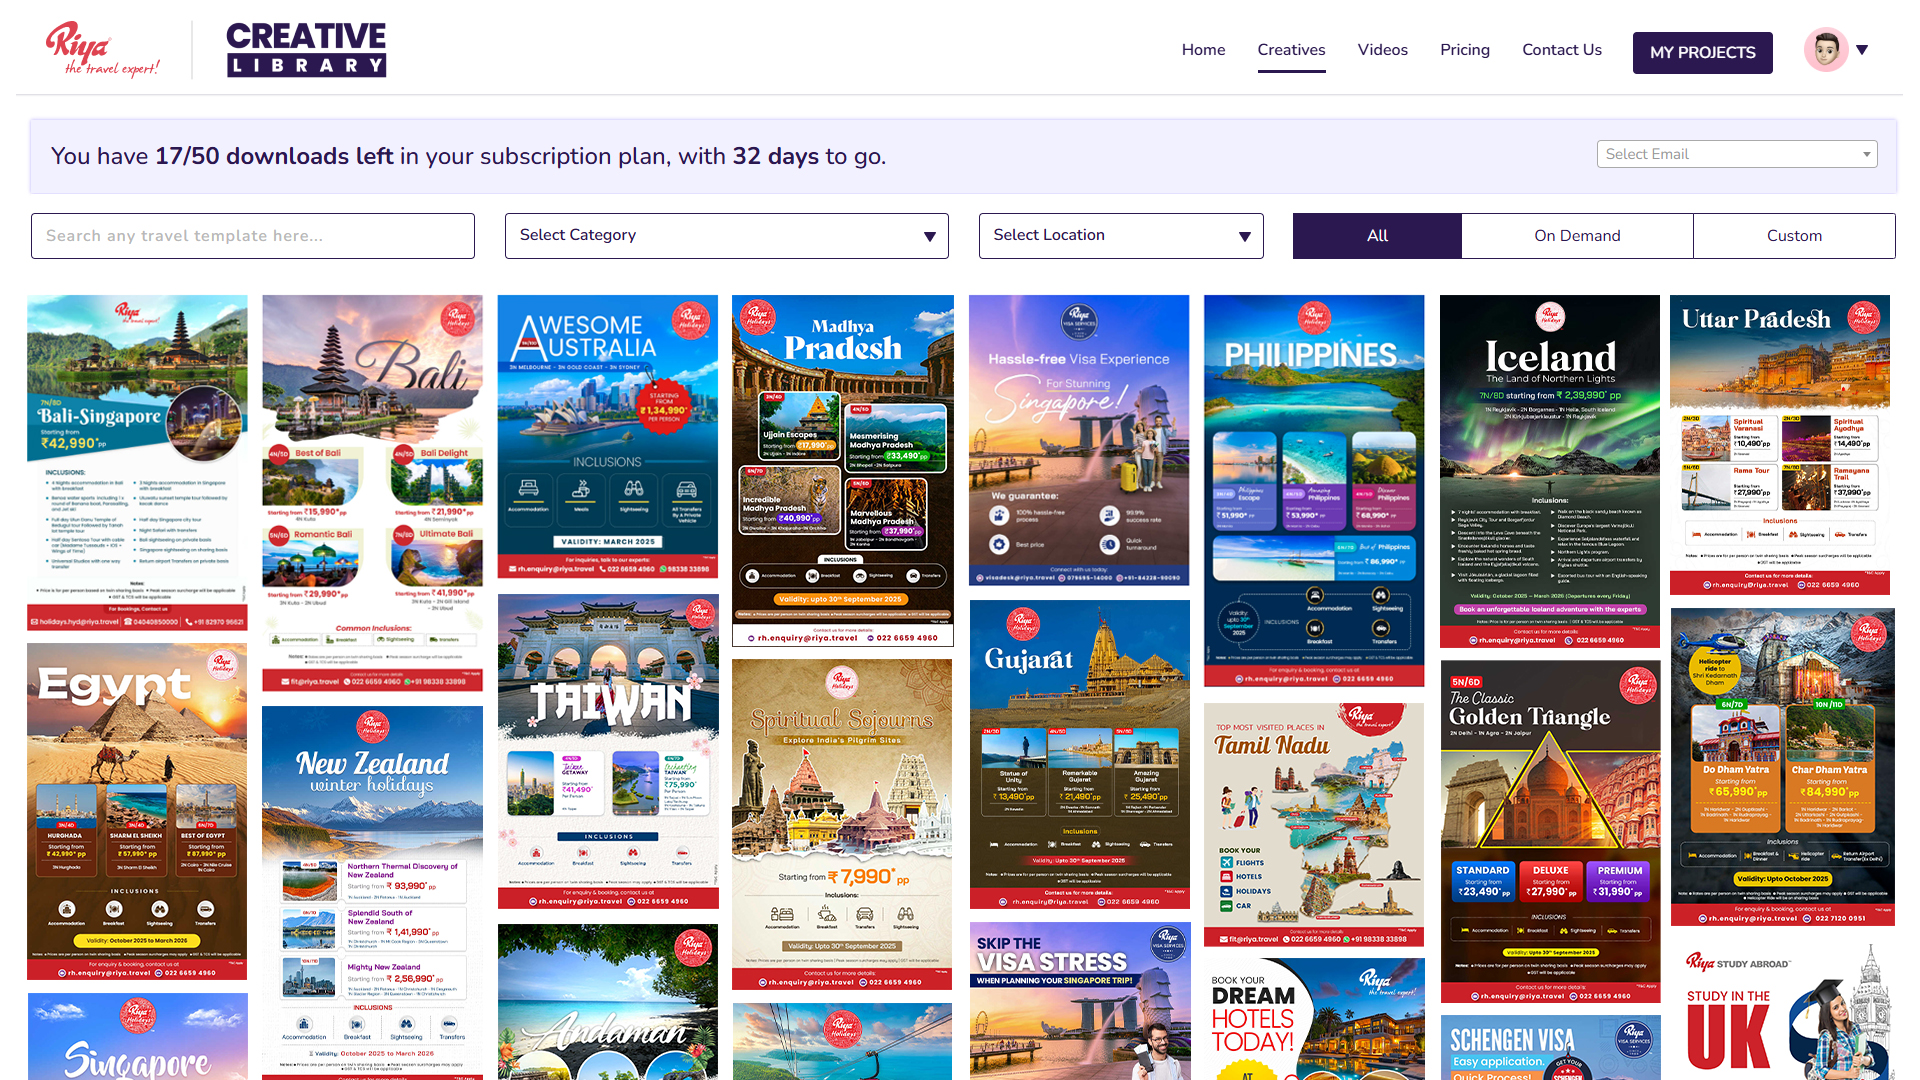Switch to the Custom tab
The width and height of the screenshot is (1920, 1080).
tap(1794, 236)
